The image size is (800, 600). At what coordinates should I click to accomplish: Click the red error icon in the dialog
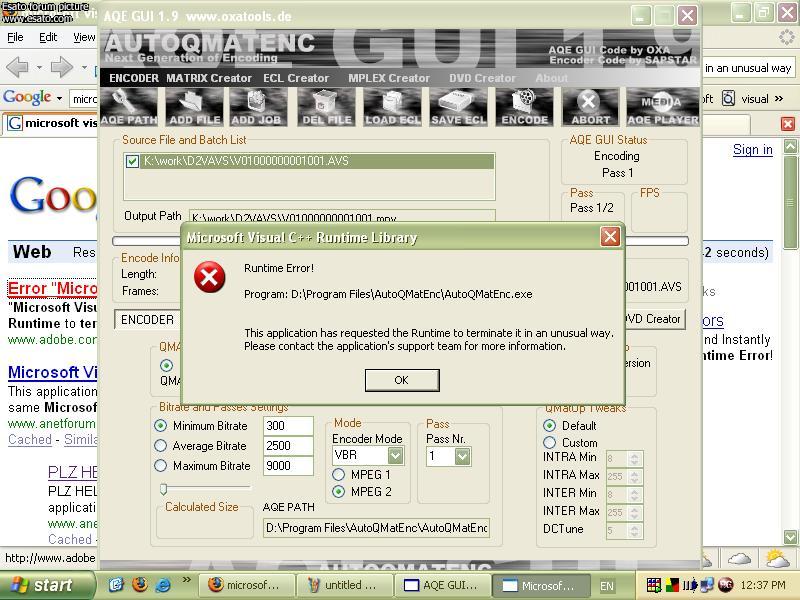coord(209,277)
